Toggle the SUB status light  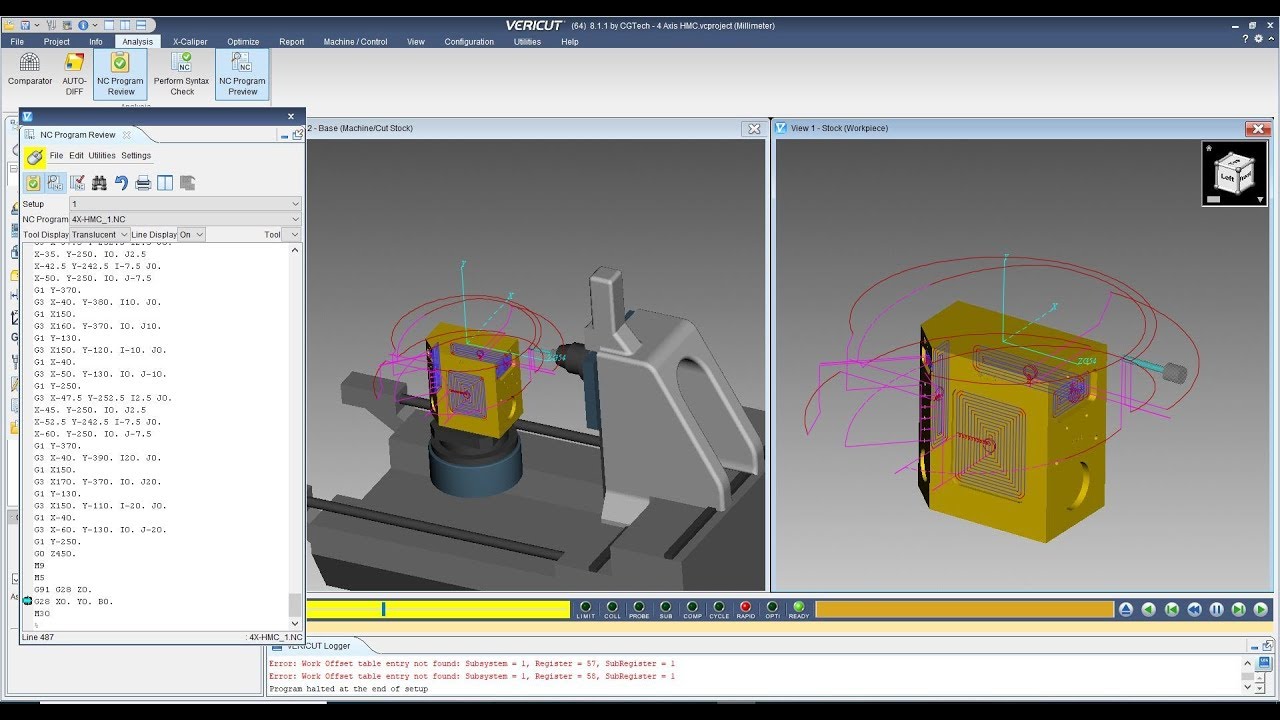click(x=665, y=609)
